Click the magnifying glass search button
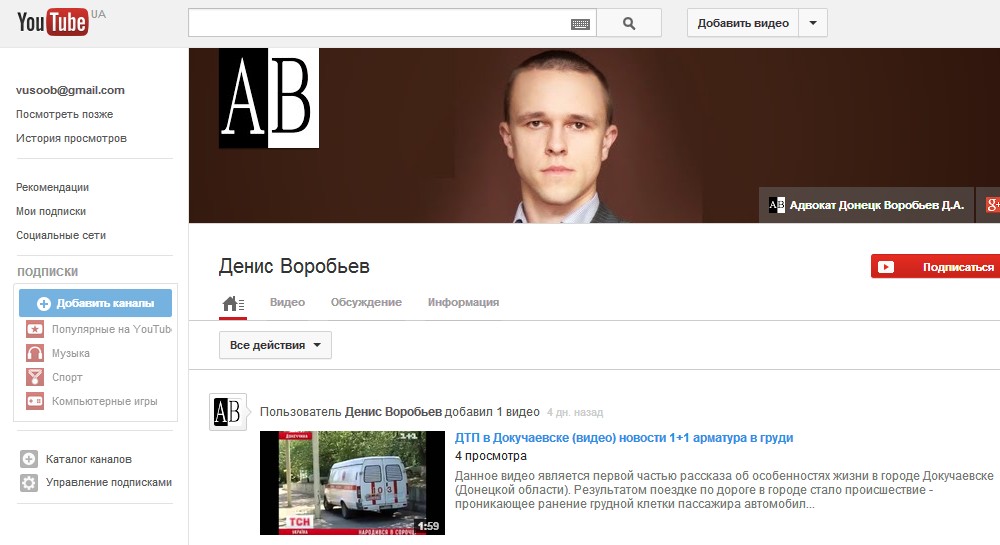The image size is (1000, 545). 629,24
